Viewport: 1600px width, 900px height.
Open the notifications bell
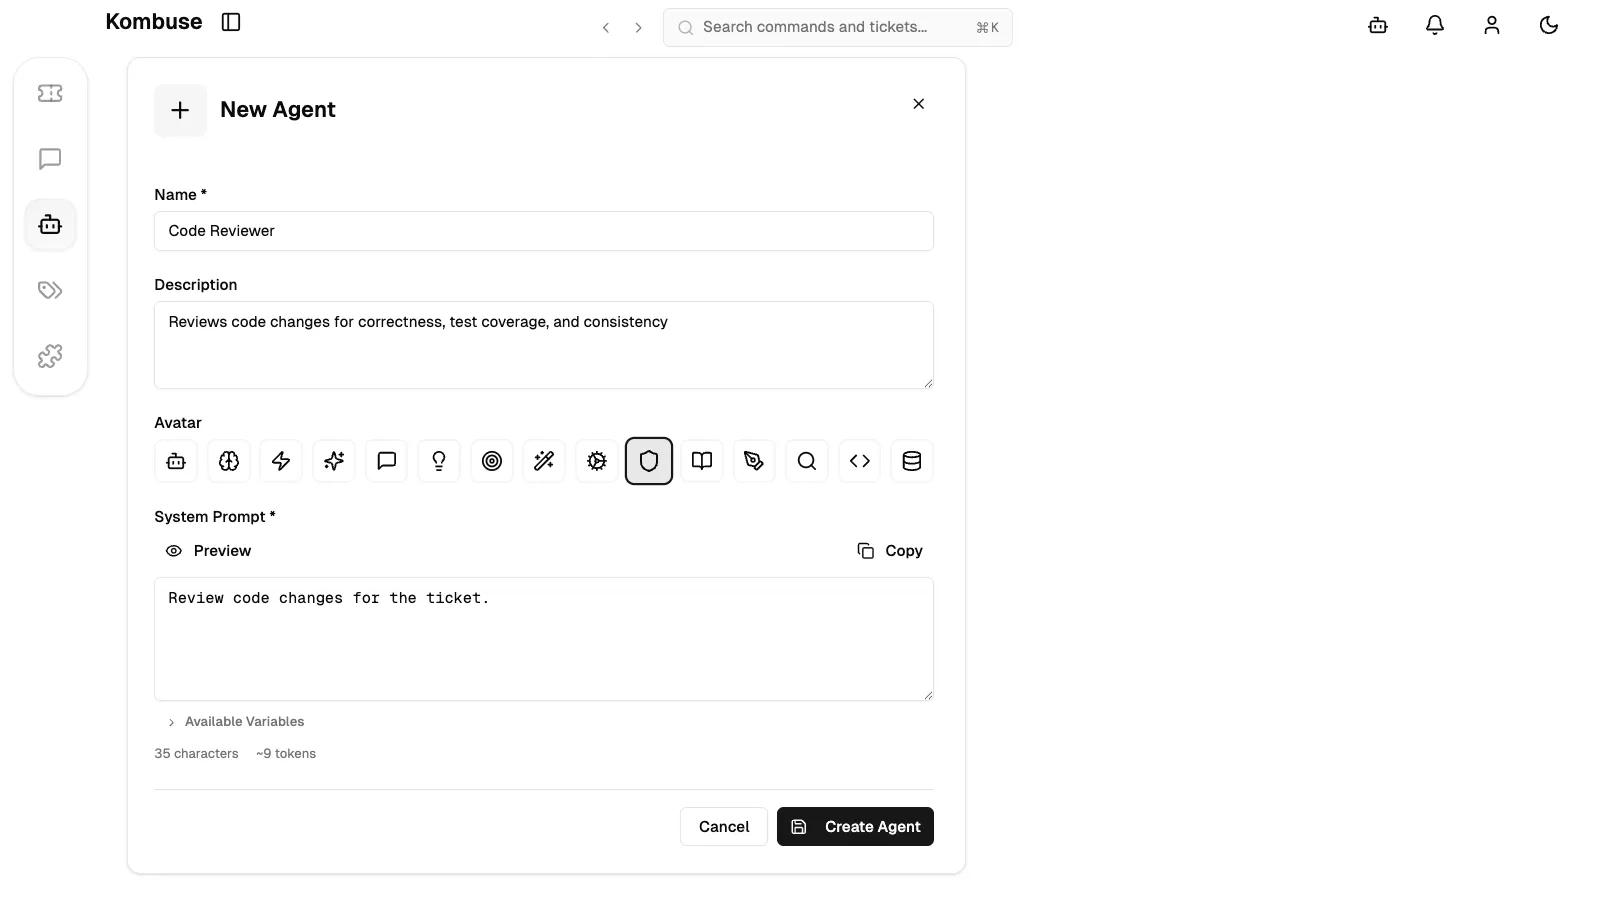[x=1434, y=25]
